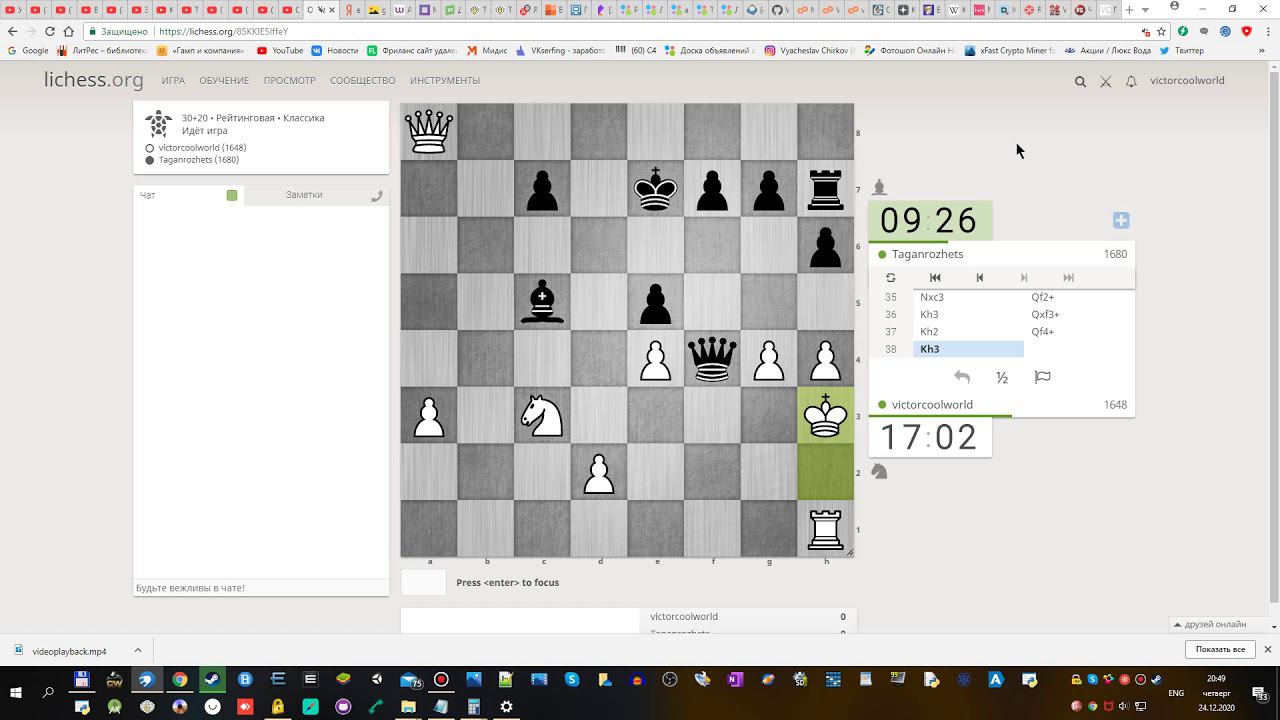The height and width of the screenshot is (720, 1280).
Task: Close the downloads bar
Action: coord(1268,650)
